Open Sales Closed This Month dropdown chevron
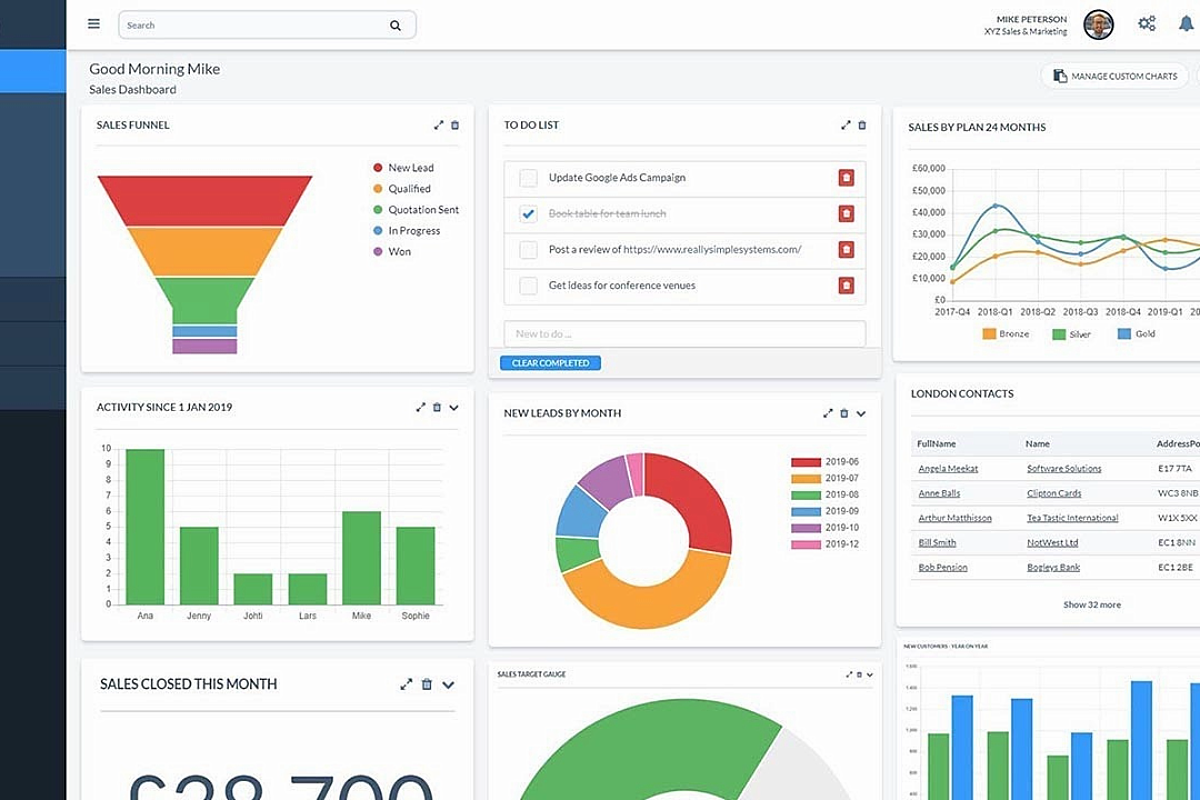 point(448,685)
